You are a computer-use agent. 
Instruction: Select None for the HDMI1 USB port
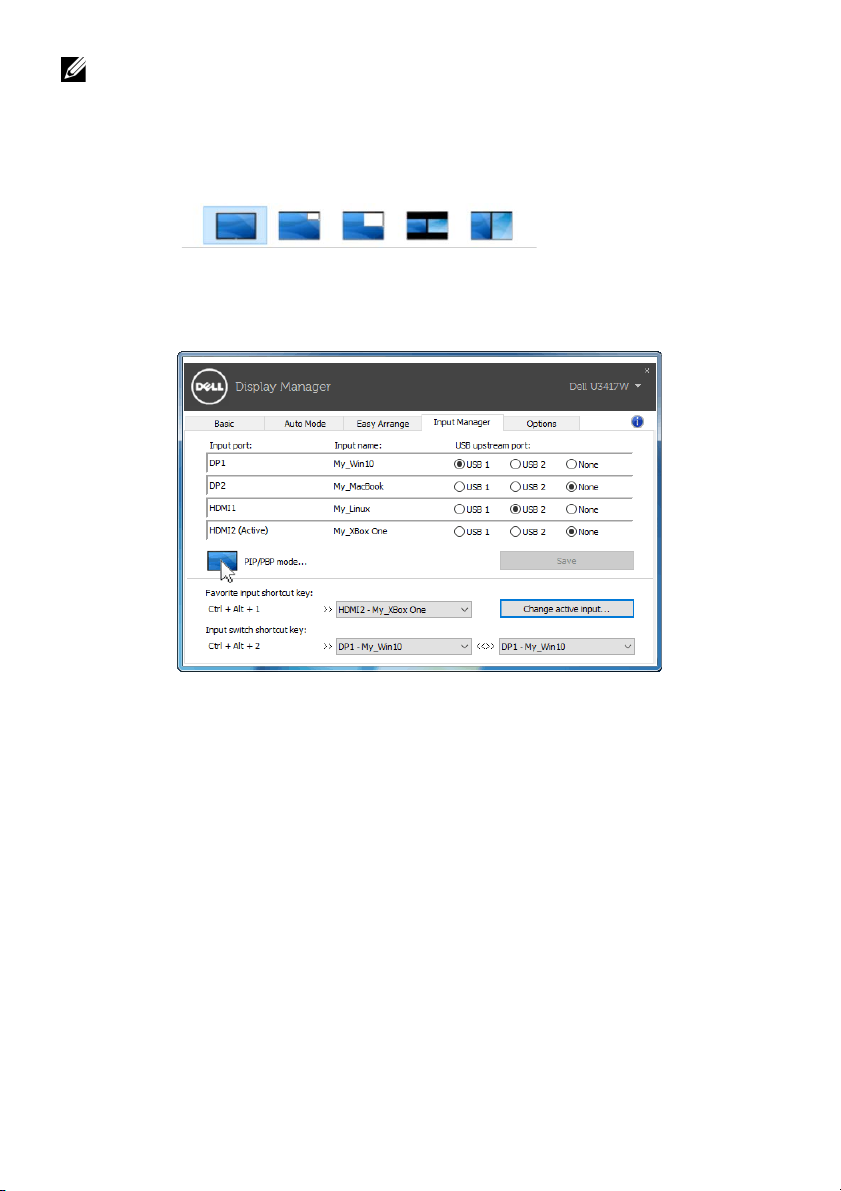[x=572, y=509]
